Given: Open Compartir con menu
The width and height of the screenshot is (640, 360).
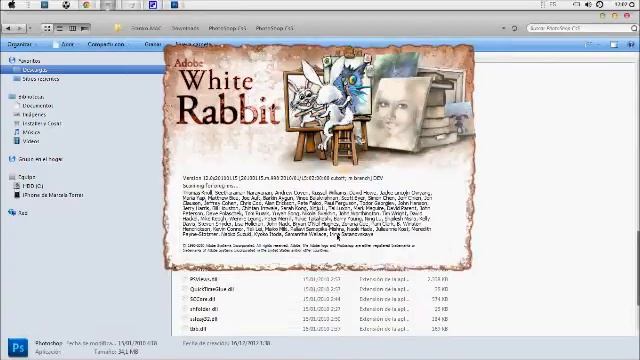Looking at the screenshot, I should point(106,44).
